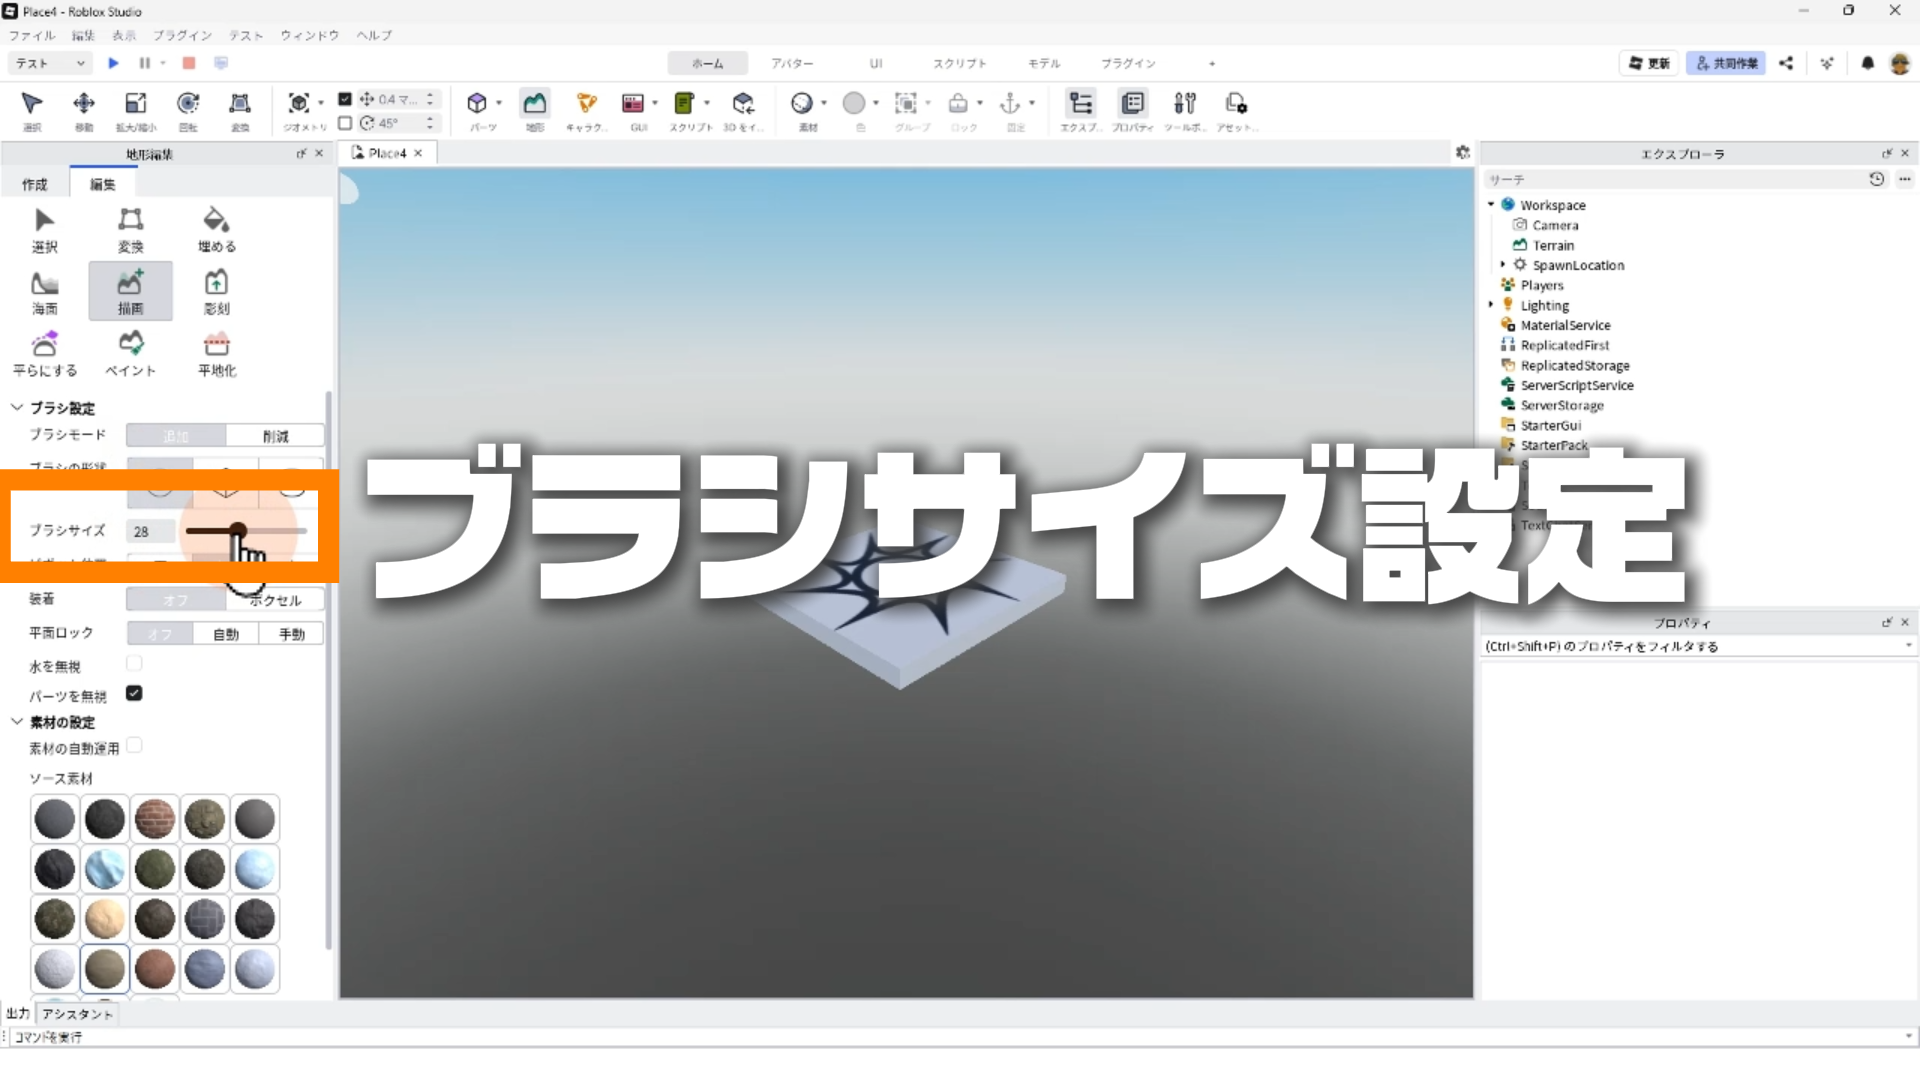The image size is (1920, 1080).
Task: Click the 共同作業 collaborate button
Action: (1726, 63)
